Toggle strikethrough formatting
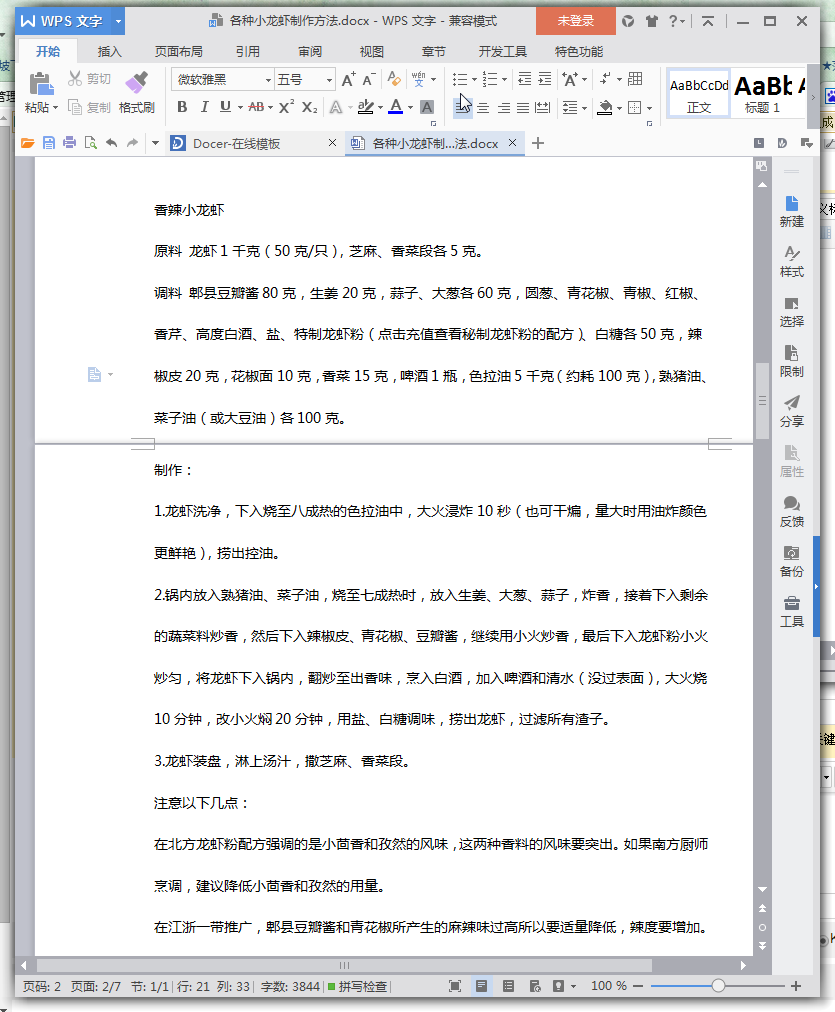Image resolution: width=835 pixels, height=1012 pixels. (256, 107)
